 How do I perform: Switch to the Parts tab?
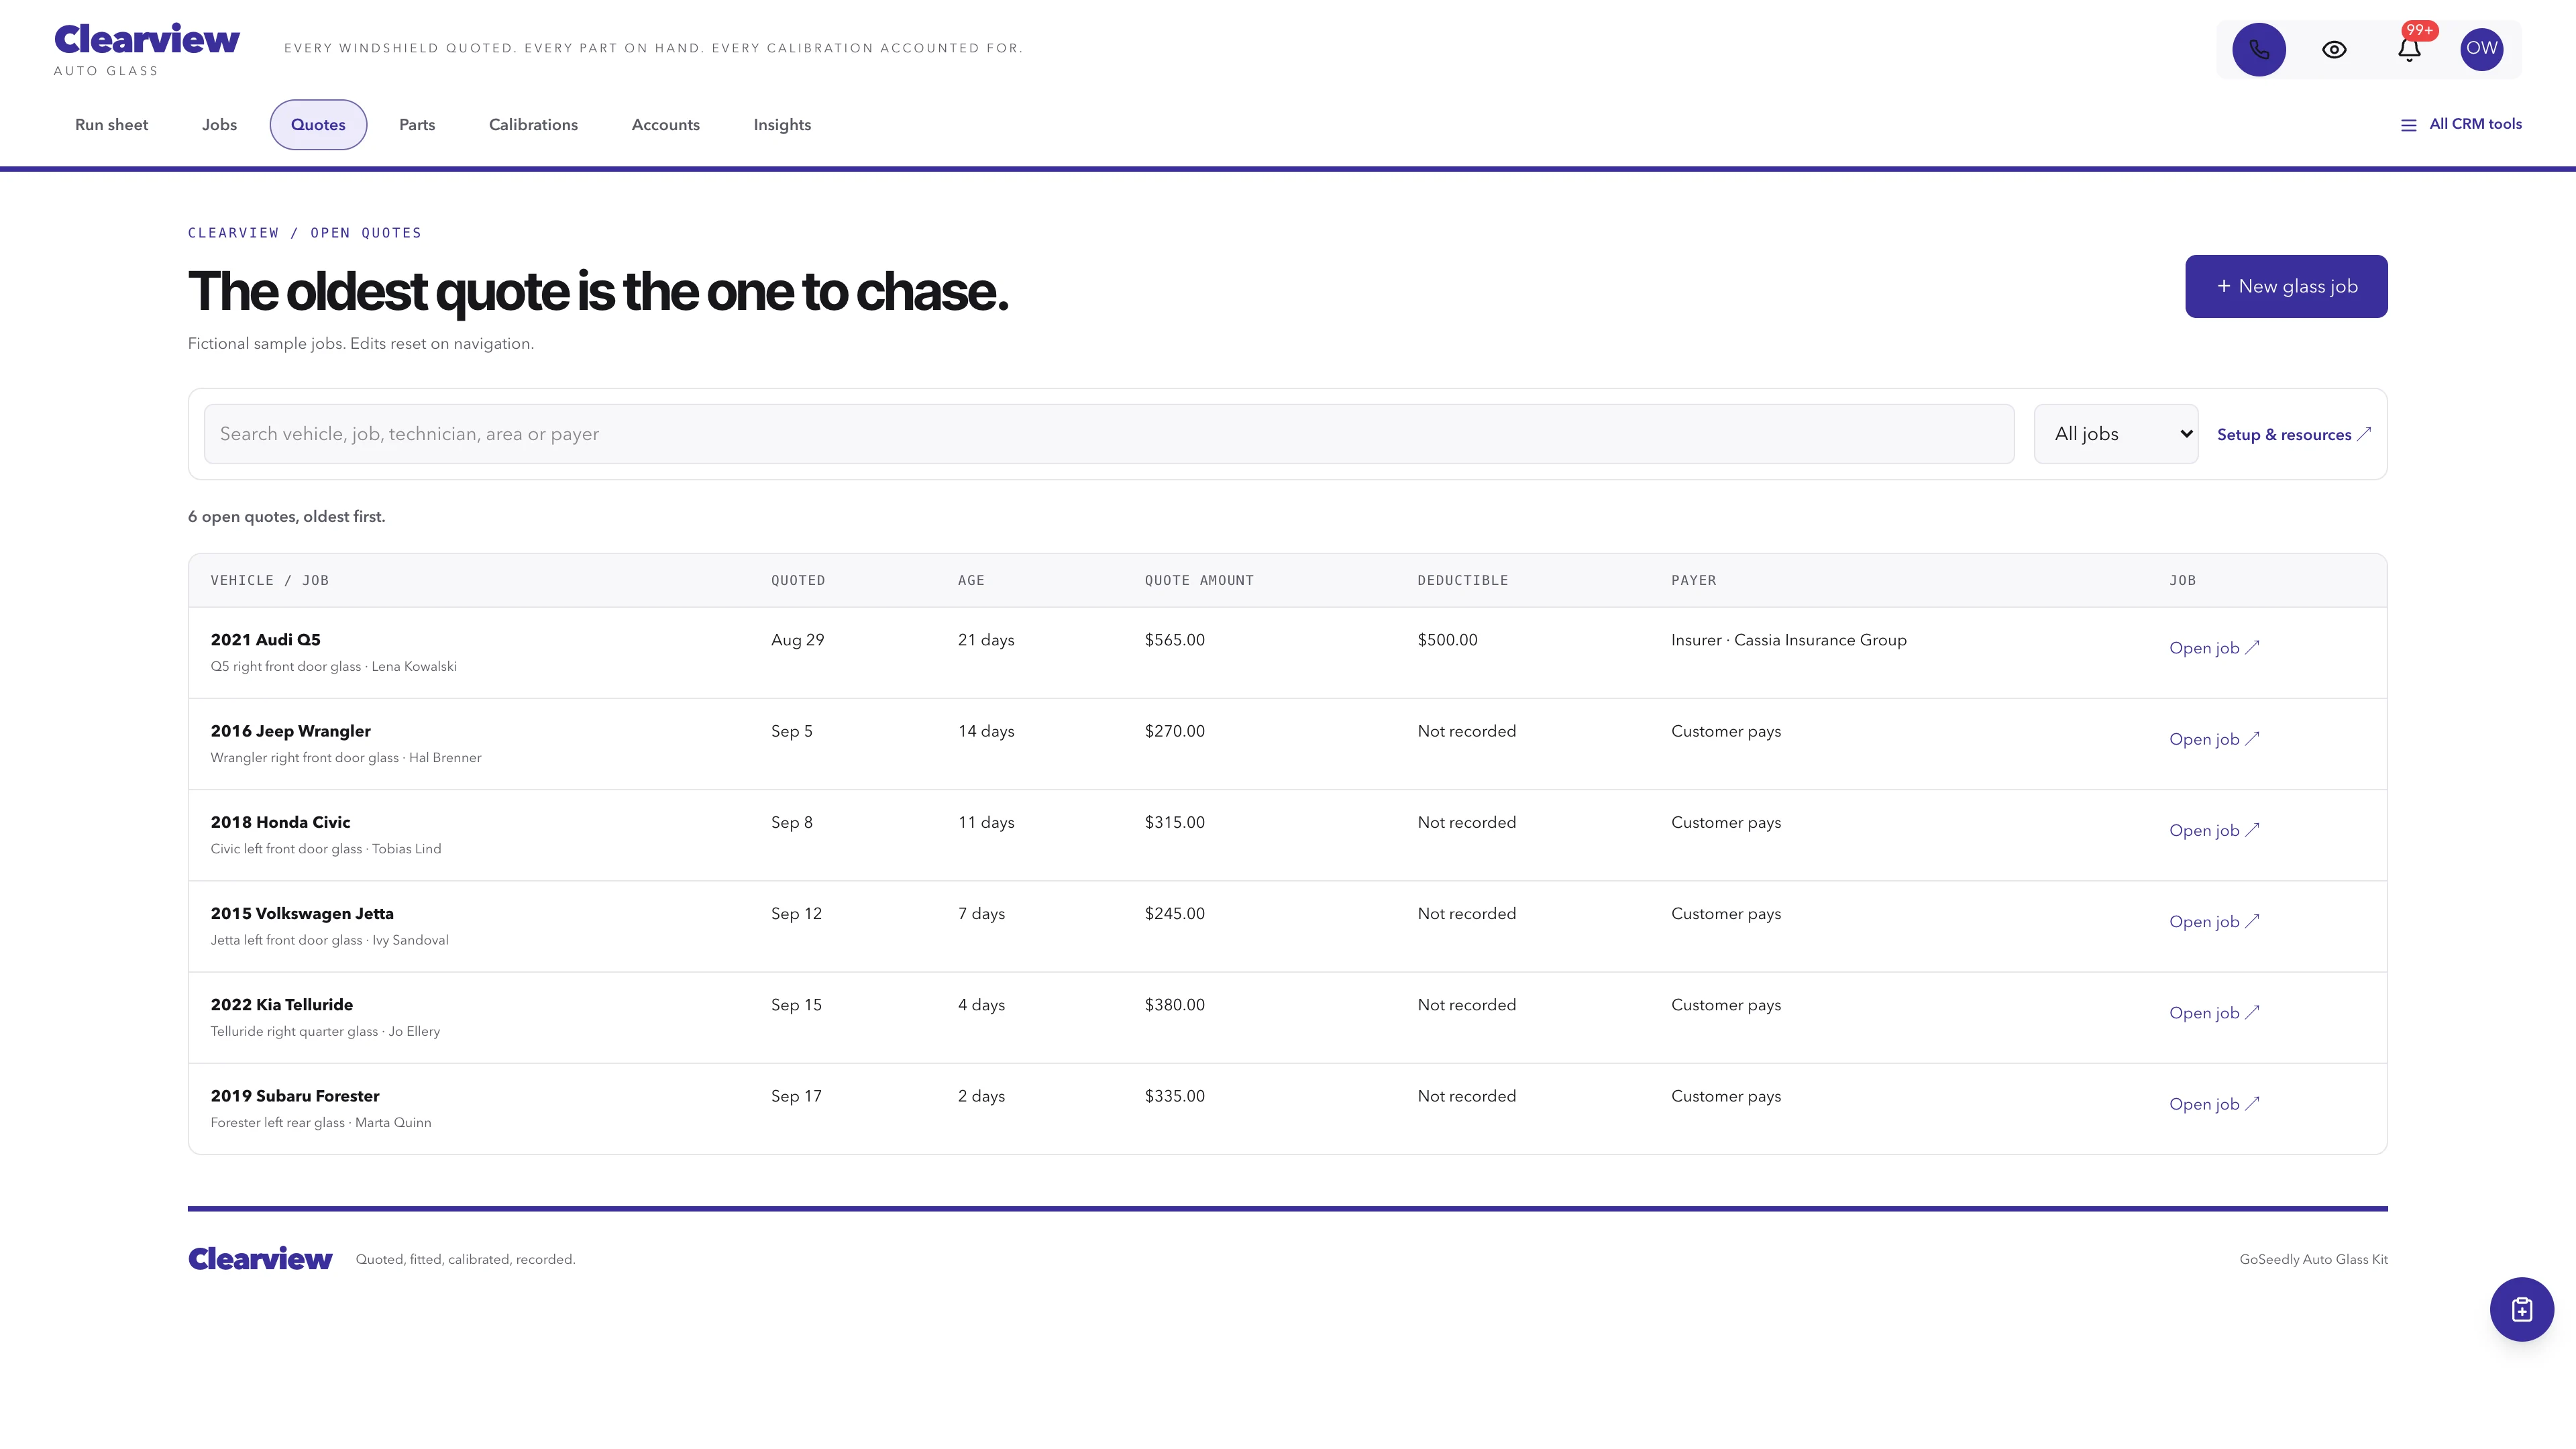417,125
